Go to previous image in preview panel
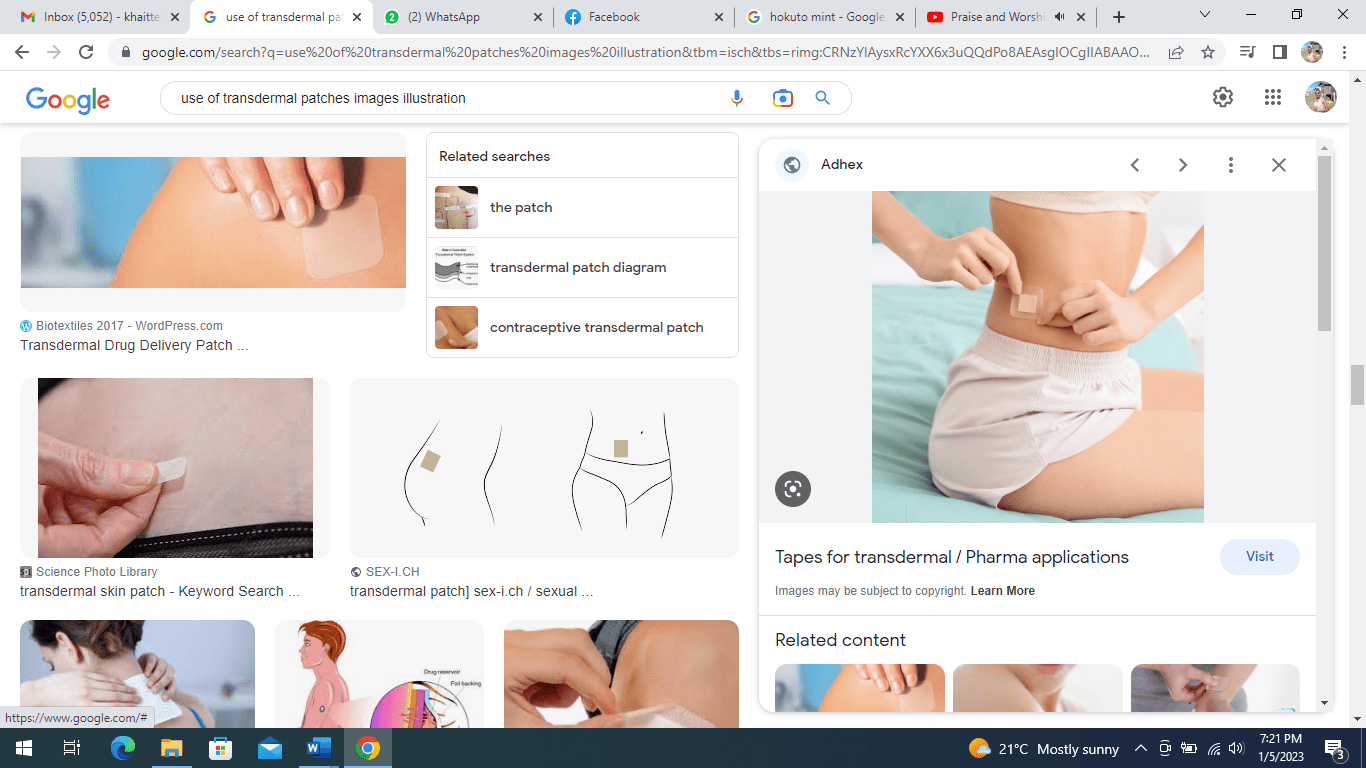The image size is (1366, 768). tap(1135, 165)
